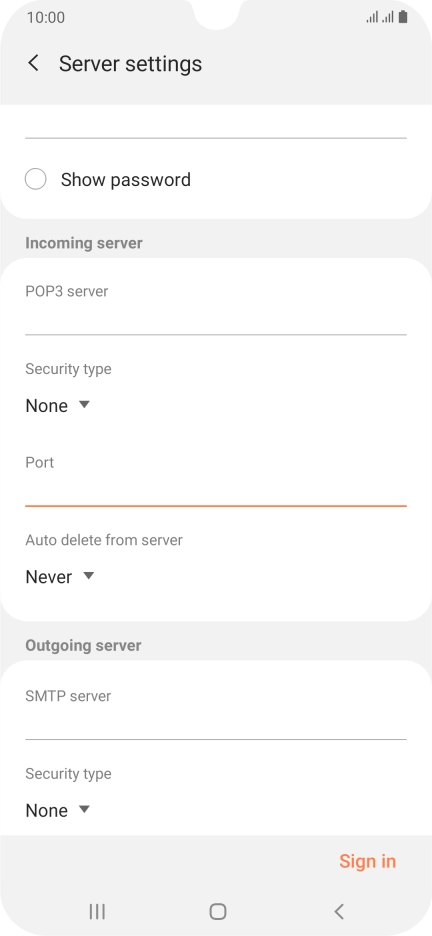Expand Auto delete from server Never dropdown
432x936 pixels.
(x=60, y=577)
